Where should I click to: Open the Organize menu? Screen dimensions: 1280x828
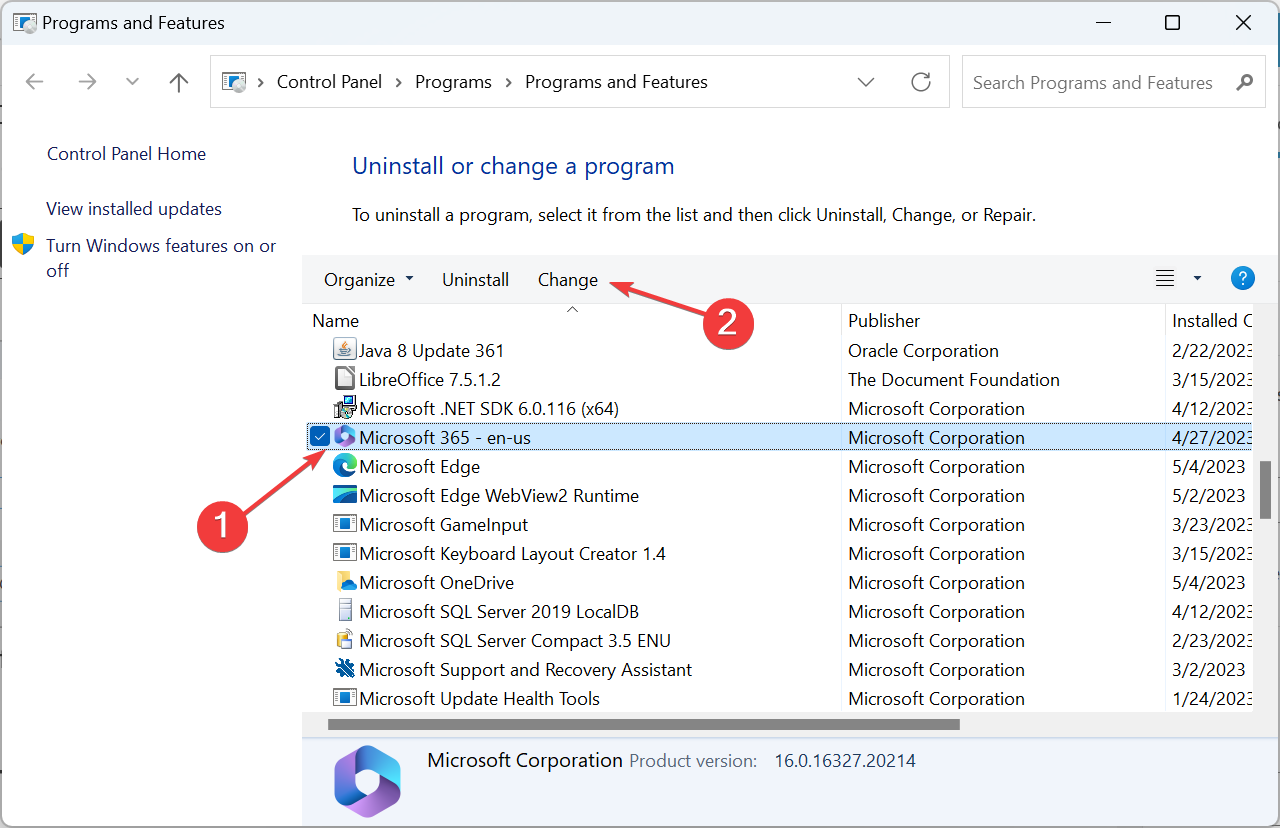pos(368,280)
